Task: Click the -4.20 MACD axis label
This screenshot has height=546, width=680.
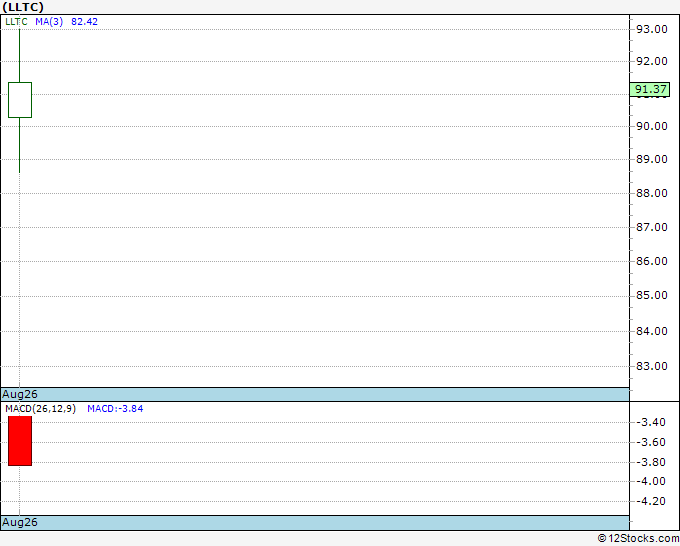Action: click(651, 501)
